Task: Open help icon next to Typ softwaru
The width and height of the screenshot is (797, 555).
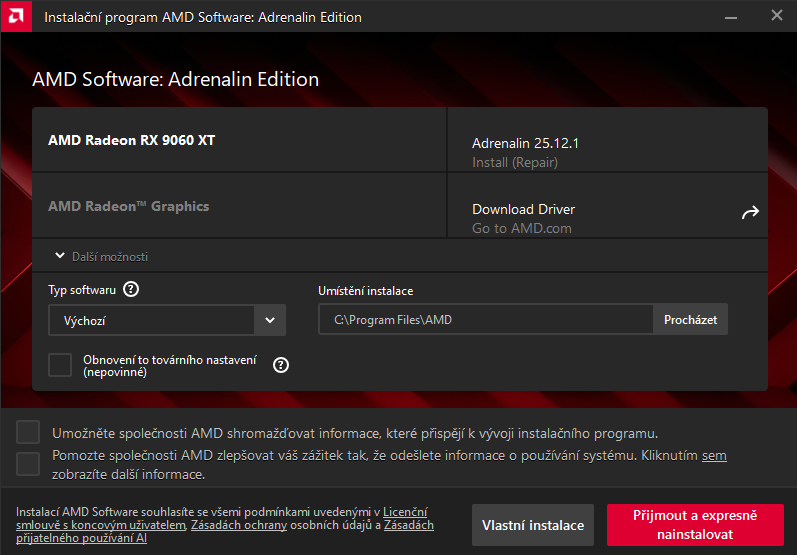Action: (131, 290)
